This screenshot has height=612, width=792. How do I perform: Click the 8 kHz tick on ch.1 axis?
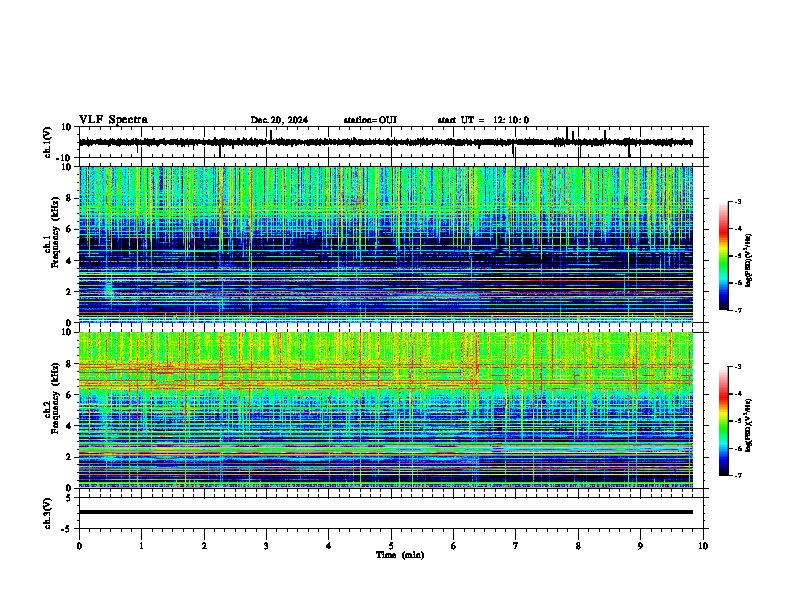coord(71,198)
